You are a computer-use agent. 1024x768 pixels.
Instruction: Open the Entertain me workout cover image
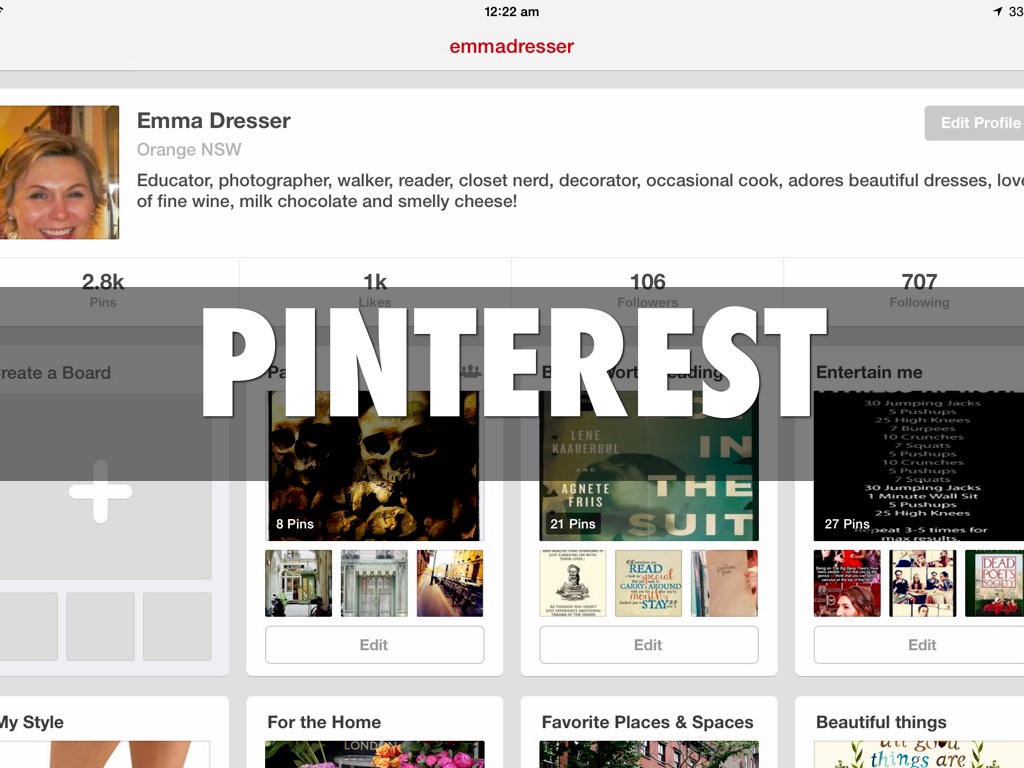pos(919,466)
